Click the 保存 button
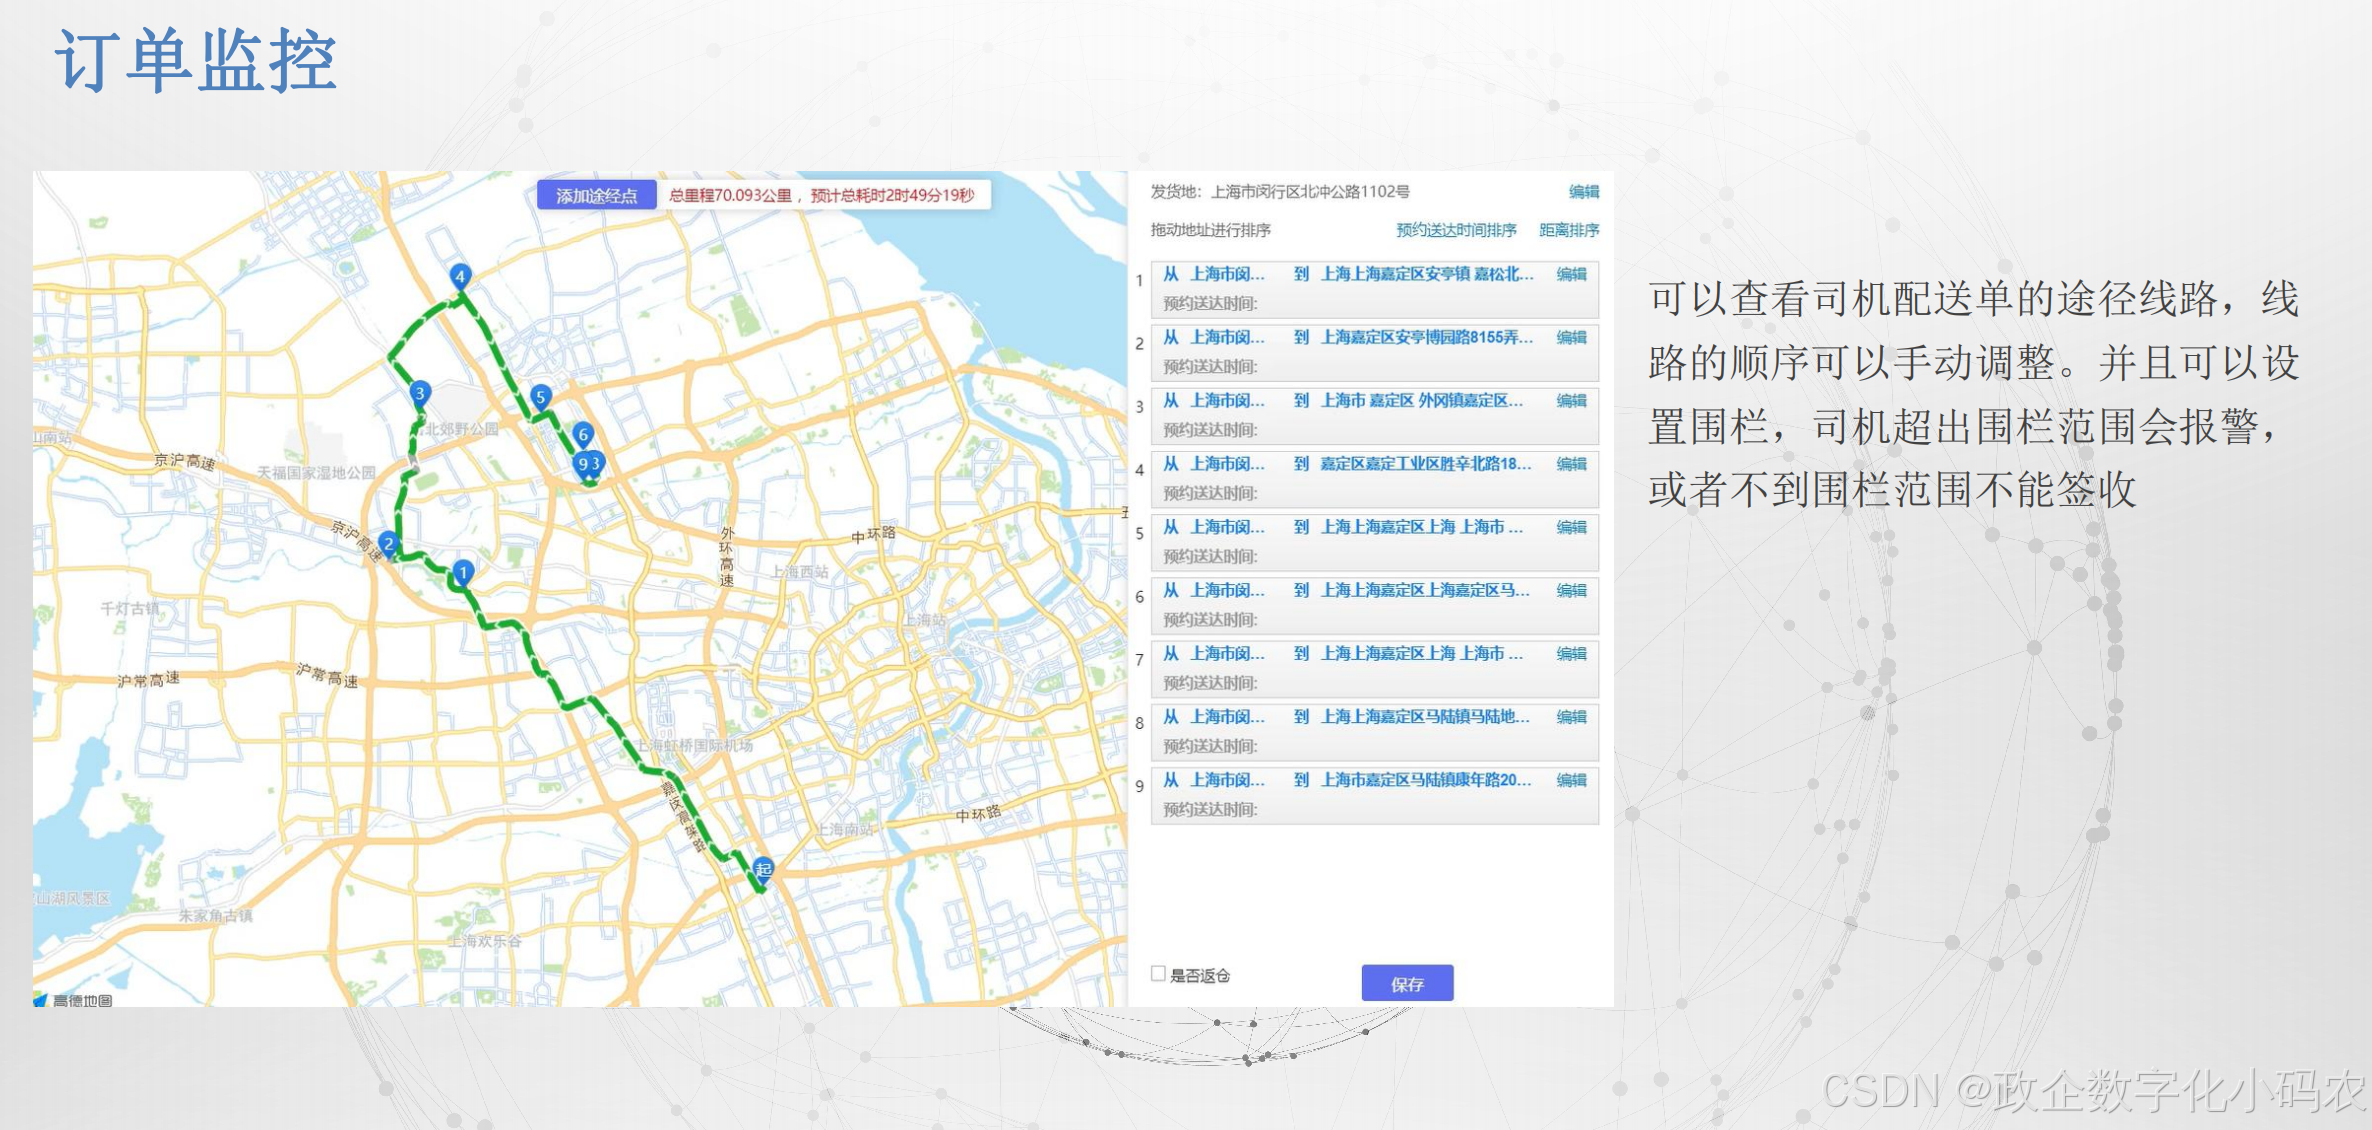This screenshot has height=1130, width=2372. (1406, 984)
